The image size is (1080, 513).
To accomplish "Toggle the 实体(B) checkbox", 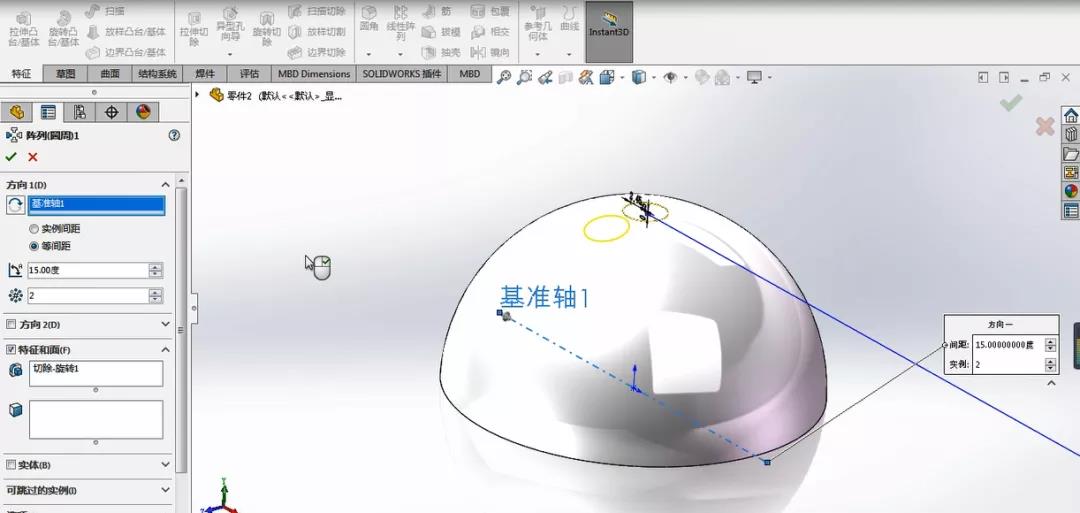I will 10,465.
